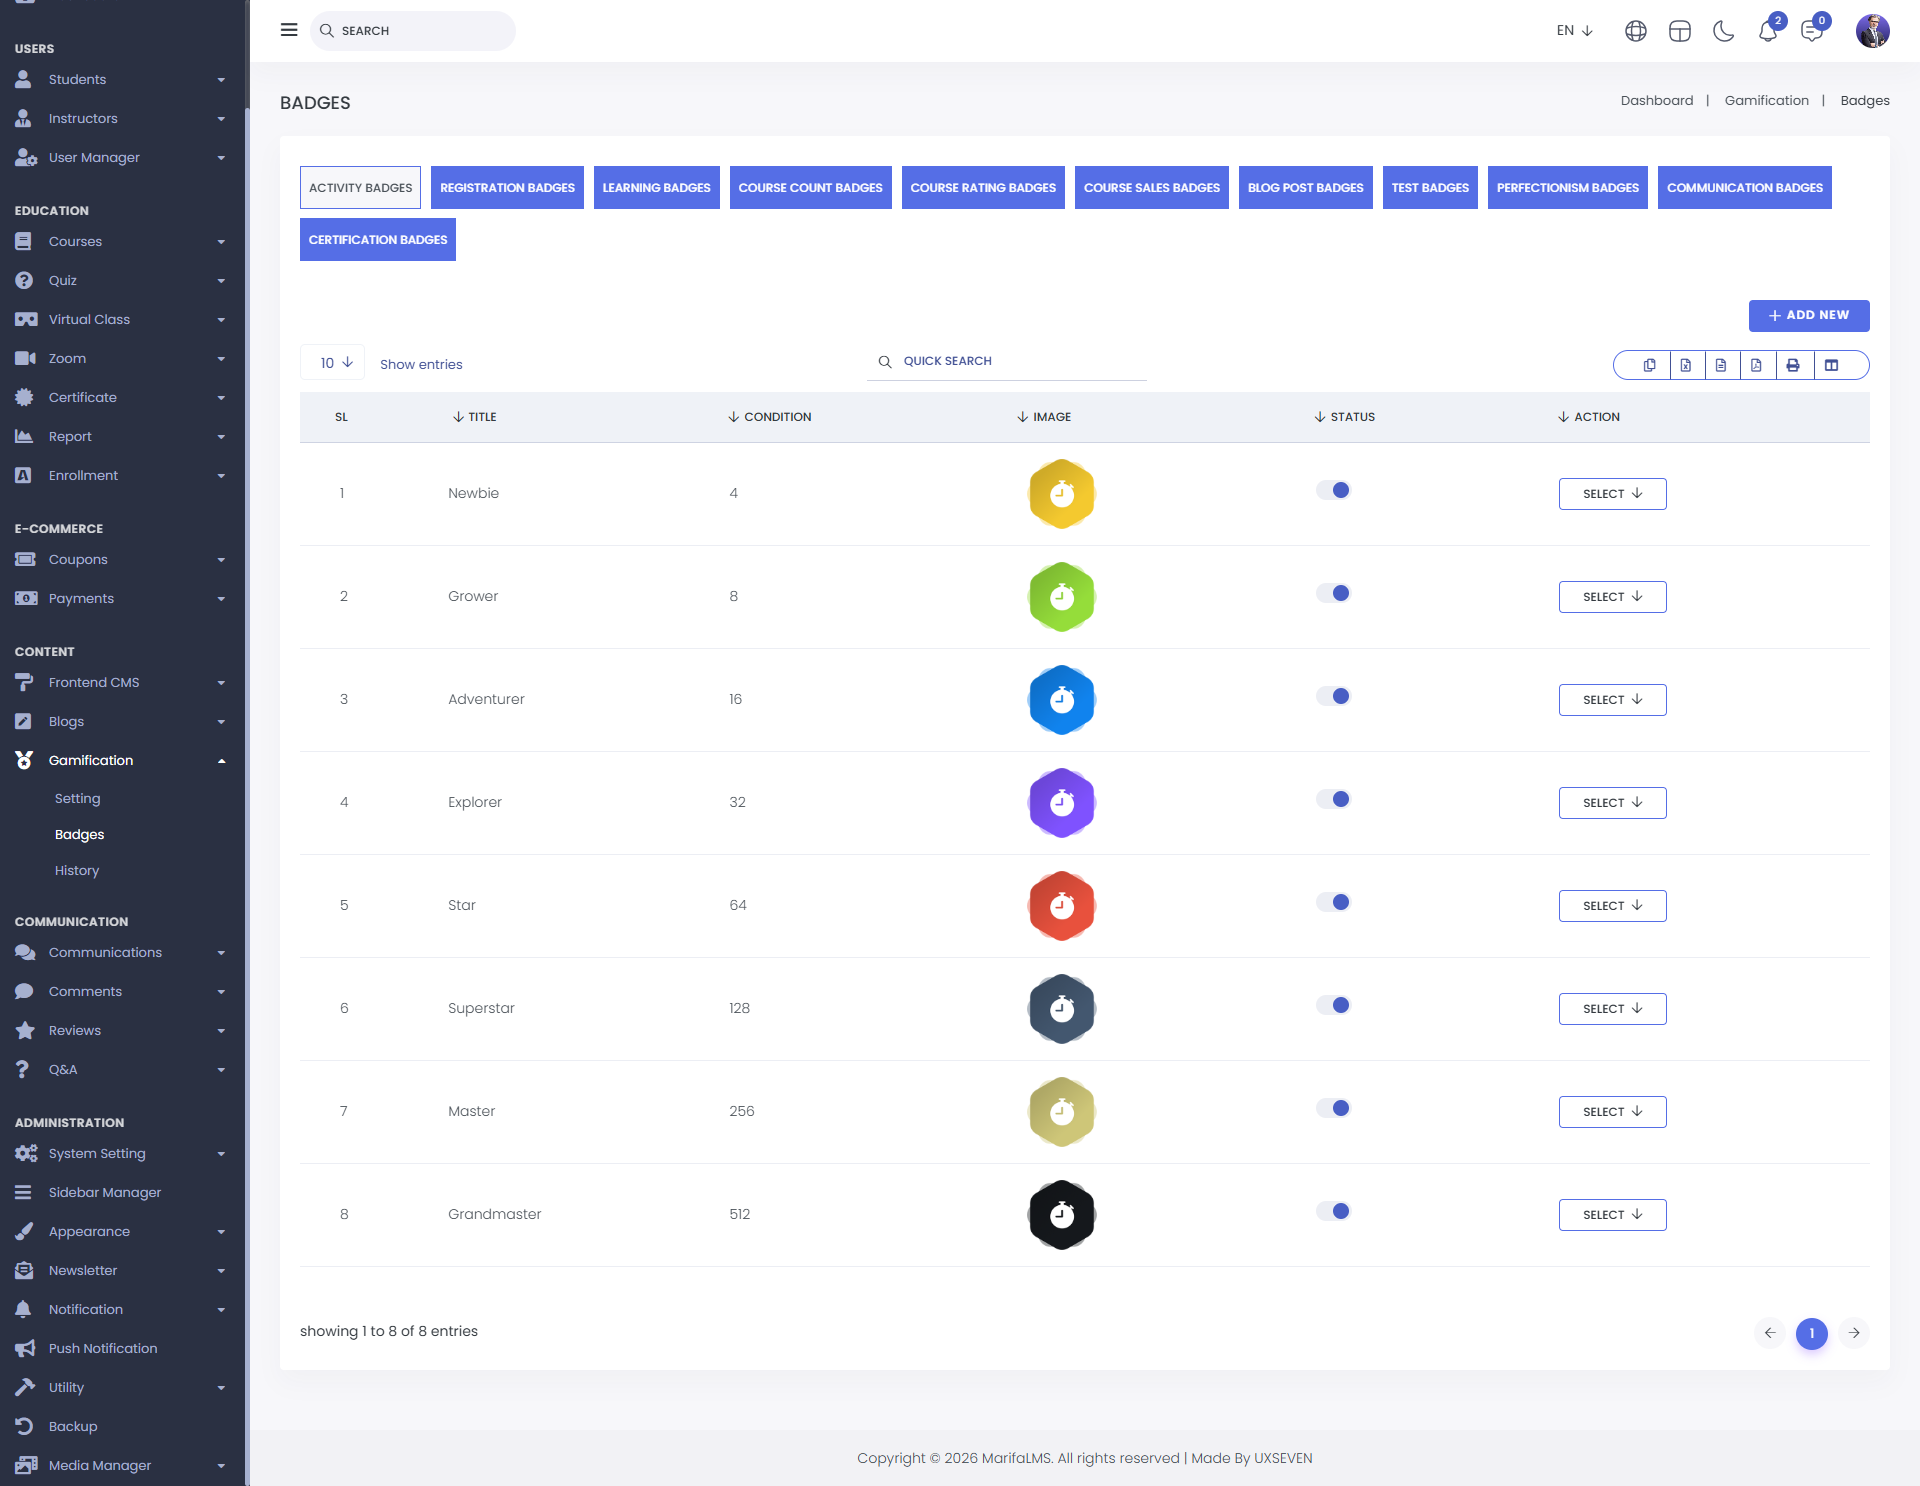Click the notifications bell icon
Image resolution: width=1920 pixels, height=1486 pixels.
1767,31
